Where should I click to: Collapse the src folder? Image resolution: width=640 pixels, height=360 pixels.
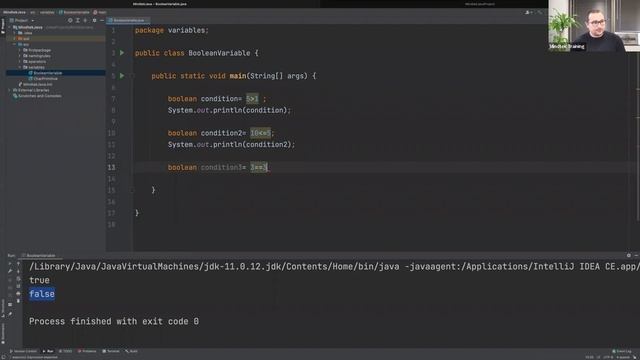point(15,44)
